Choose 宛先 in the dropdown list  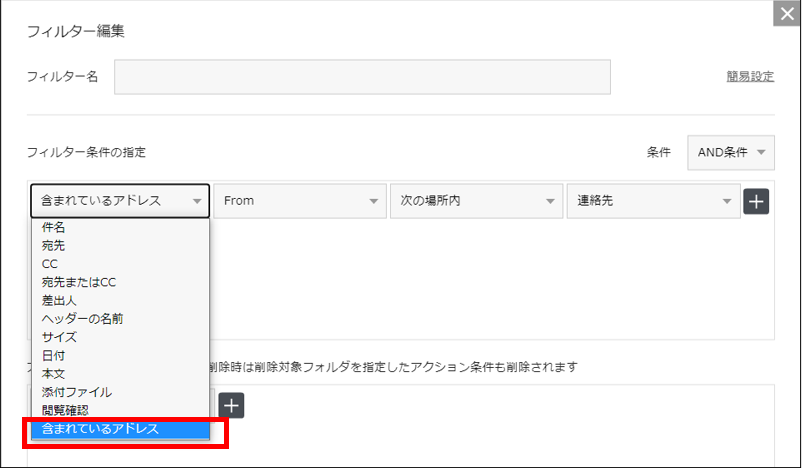[x=54, y=245]
